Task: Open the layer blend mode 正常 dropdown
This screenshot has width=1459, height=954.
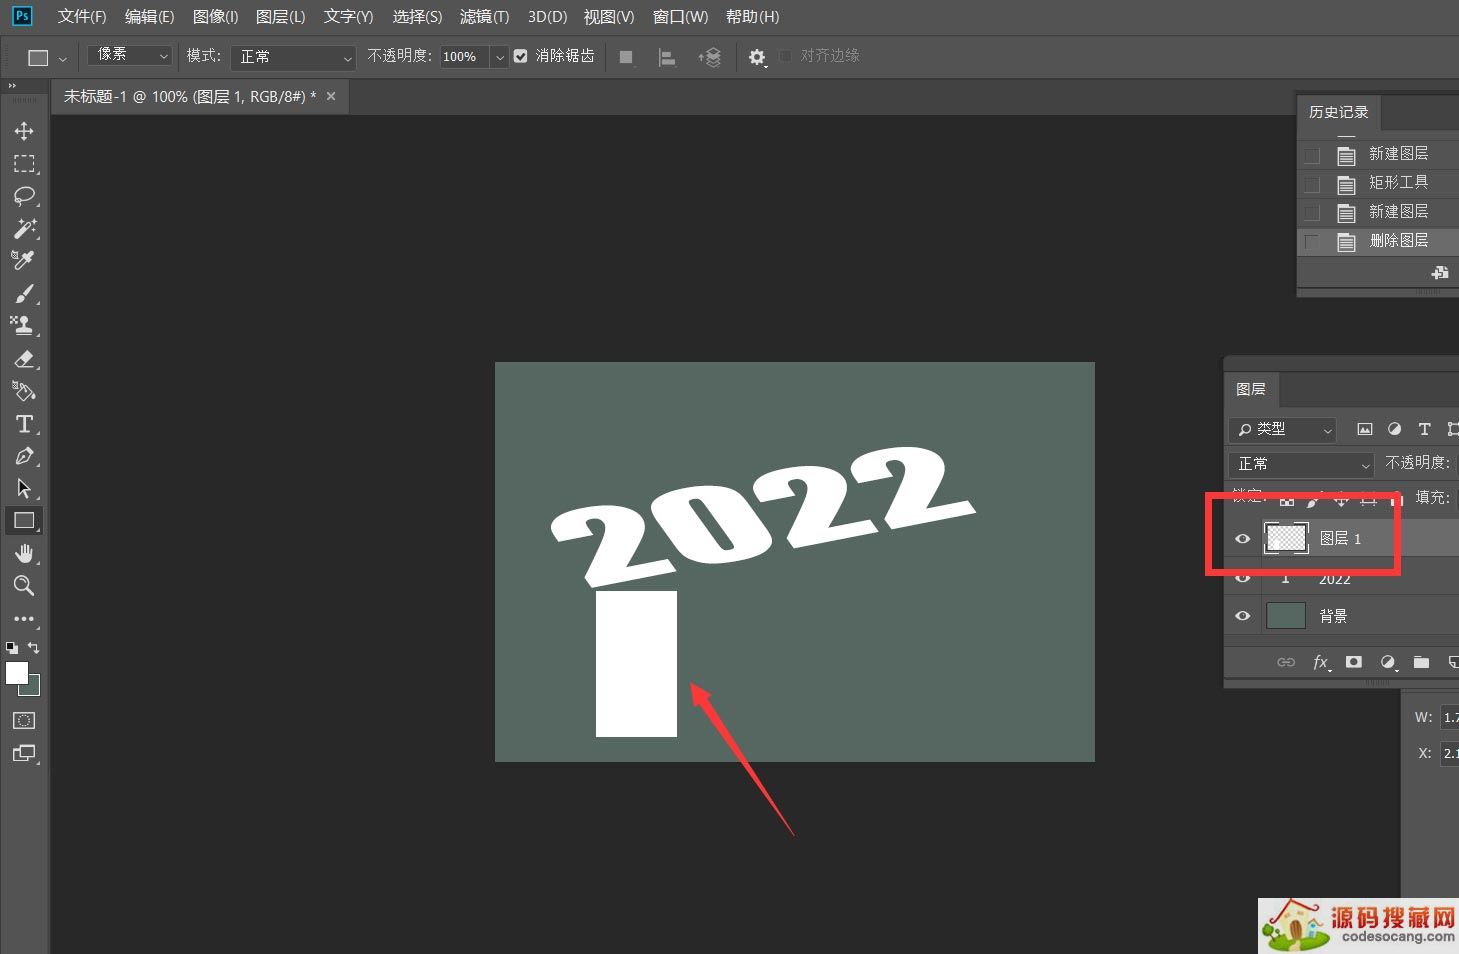Action: pos(1301,464)
